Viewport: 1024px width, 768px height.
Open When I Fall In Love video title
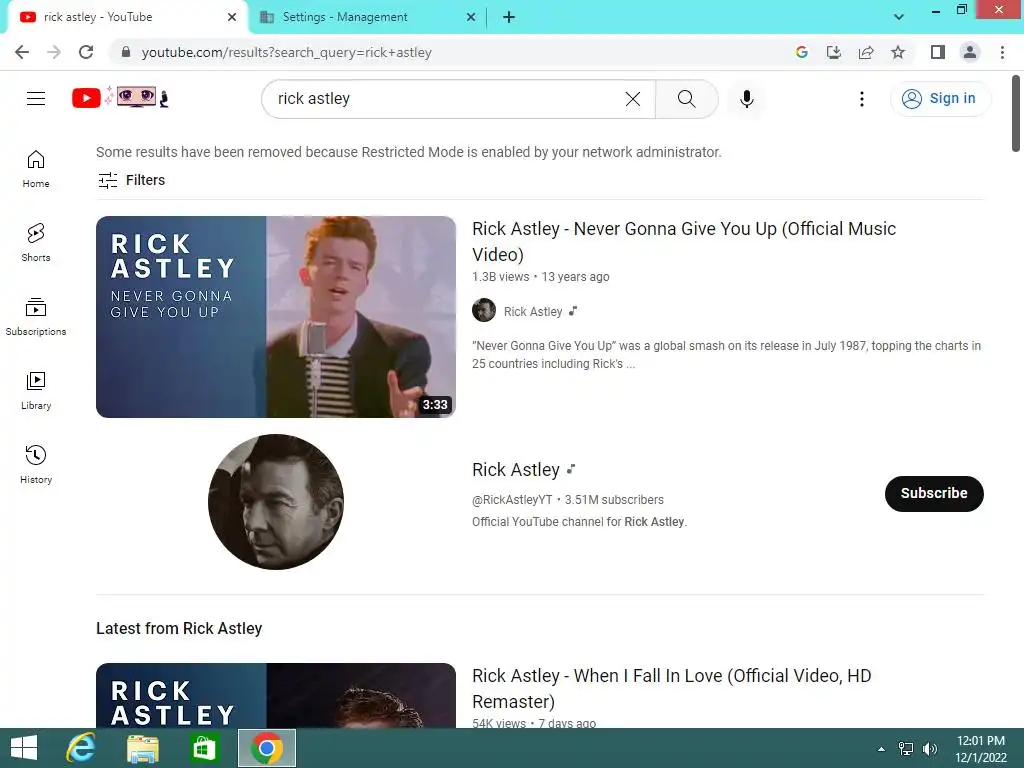(671, 688)
